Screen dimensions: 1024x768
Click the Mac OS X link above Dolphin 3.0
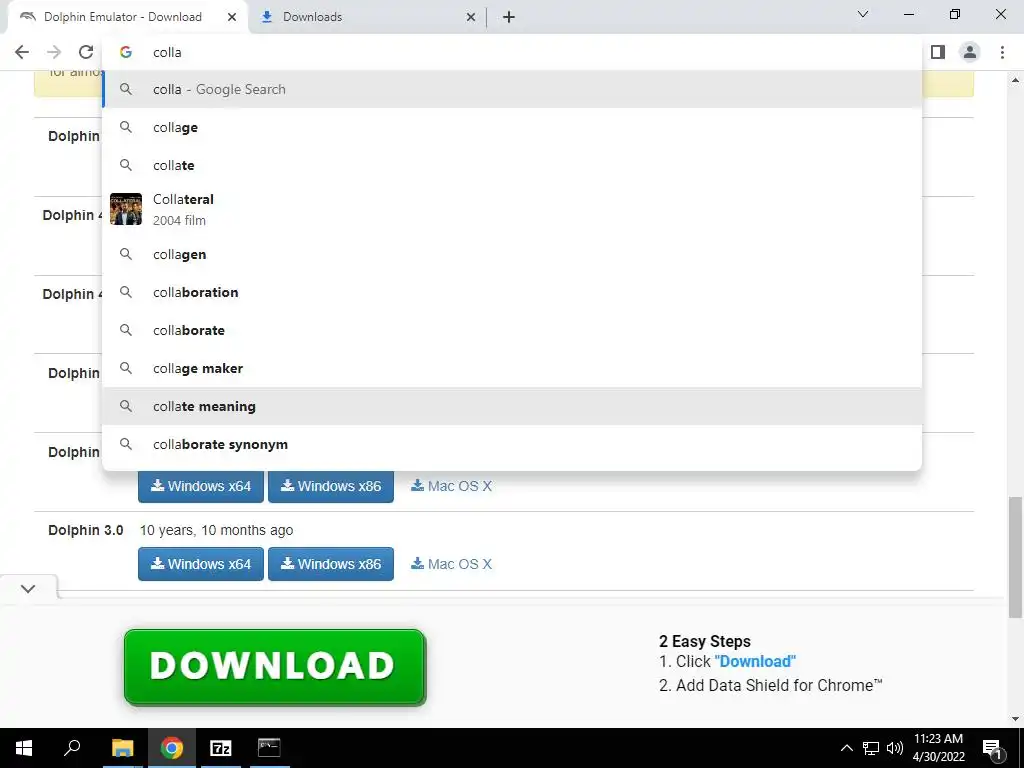(x=451, y=486)
